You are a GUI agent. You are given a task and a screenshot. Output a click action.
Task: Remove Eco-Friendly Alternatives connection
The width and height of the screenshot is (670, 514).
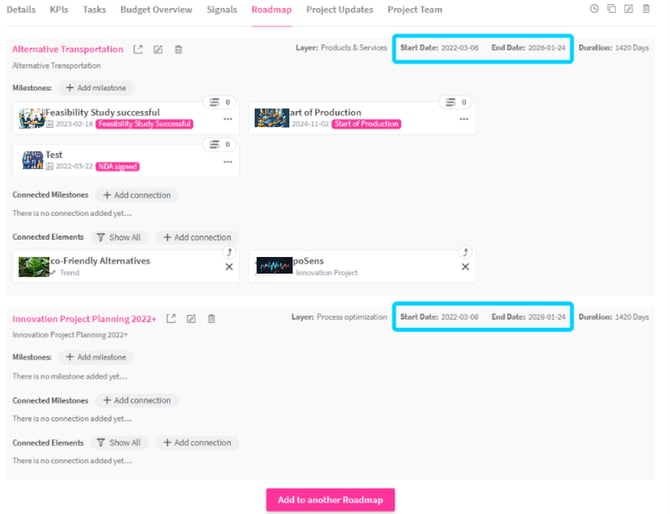pyautogui.click(x=229, y=267)
